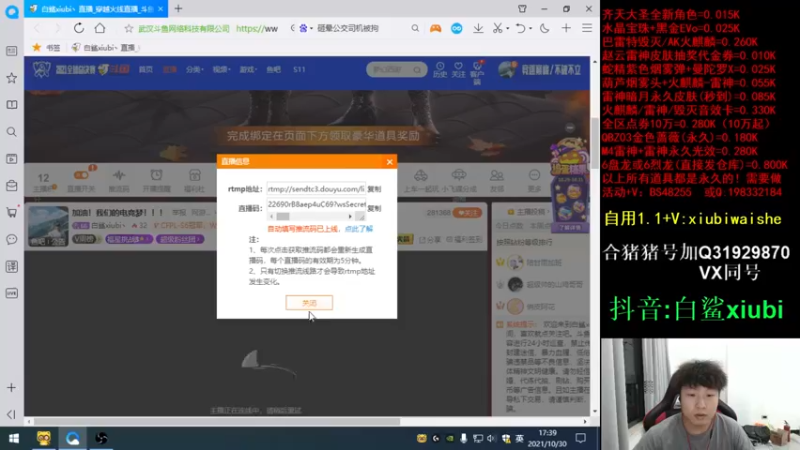This screenshot has width=800, height=450.
Task: Toggle the 直播开关 live switch
Action: pyautogui.click(x=81, y=181)
